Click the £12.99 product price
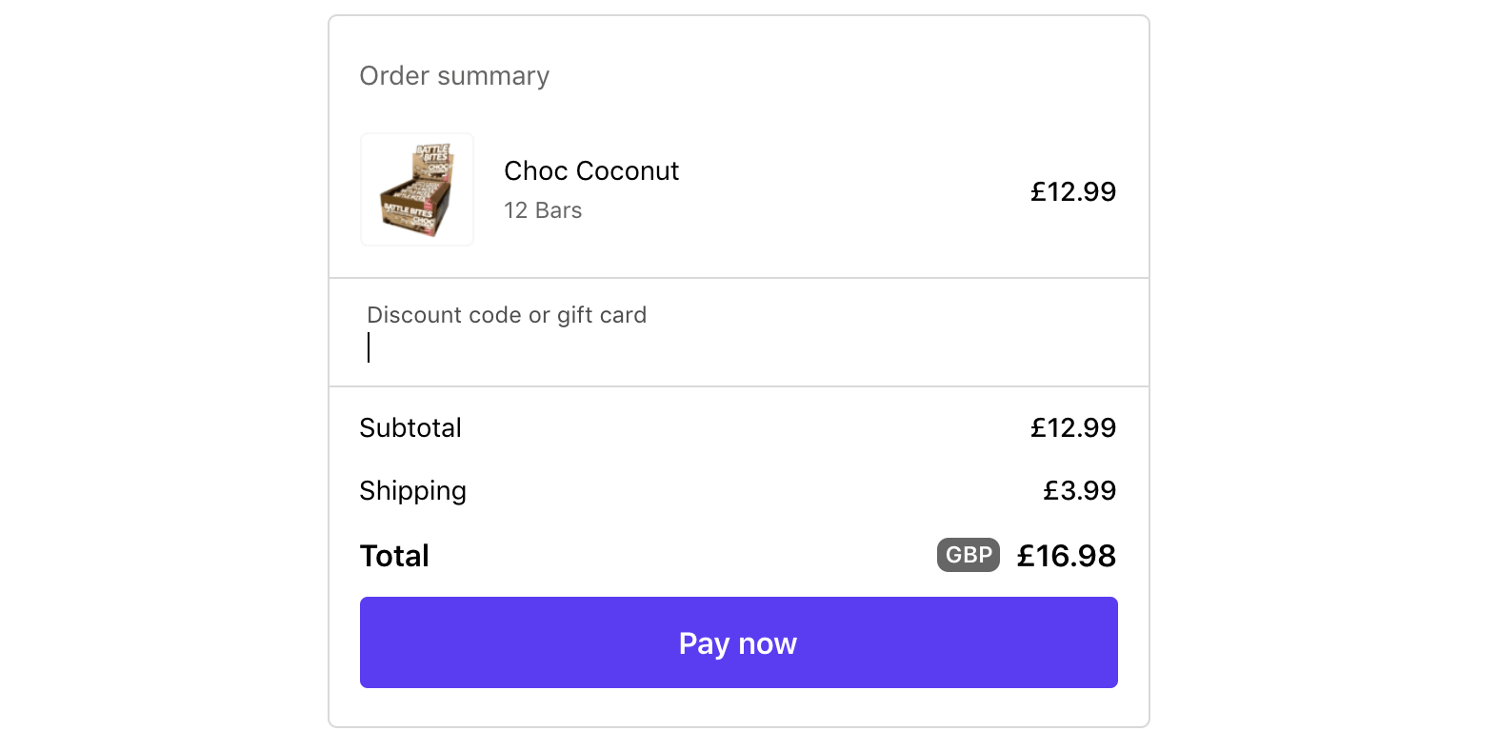Screen dimensions: 1500x750 click(1073, 191)
